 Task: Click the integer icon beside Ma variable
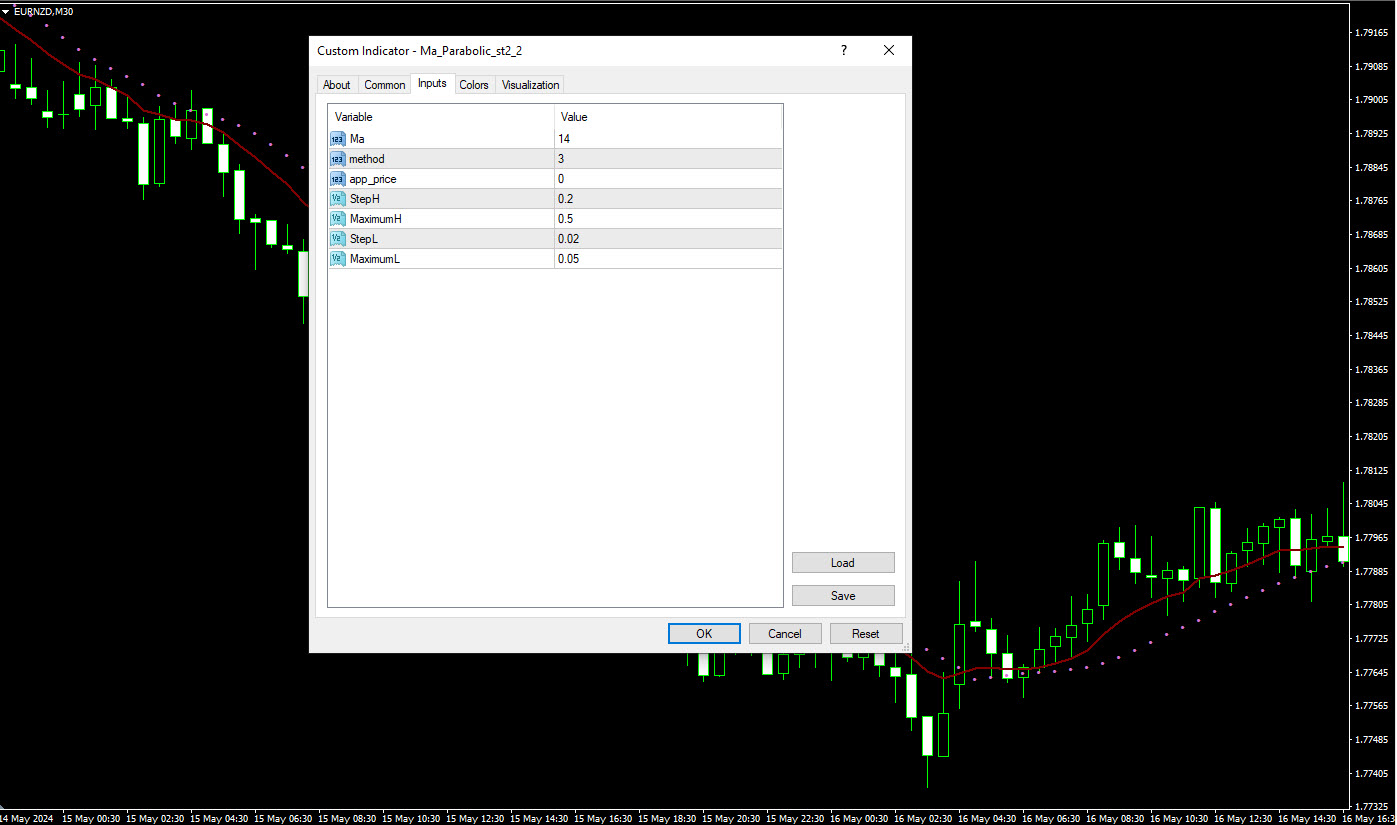(x=337, y=139)
